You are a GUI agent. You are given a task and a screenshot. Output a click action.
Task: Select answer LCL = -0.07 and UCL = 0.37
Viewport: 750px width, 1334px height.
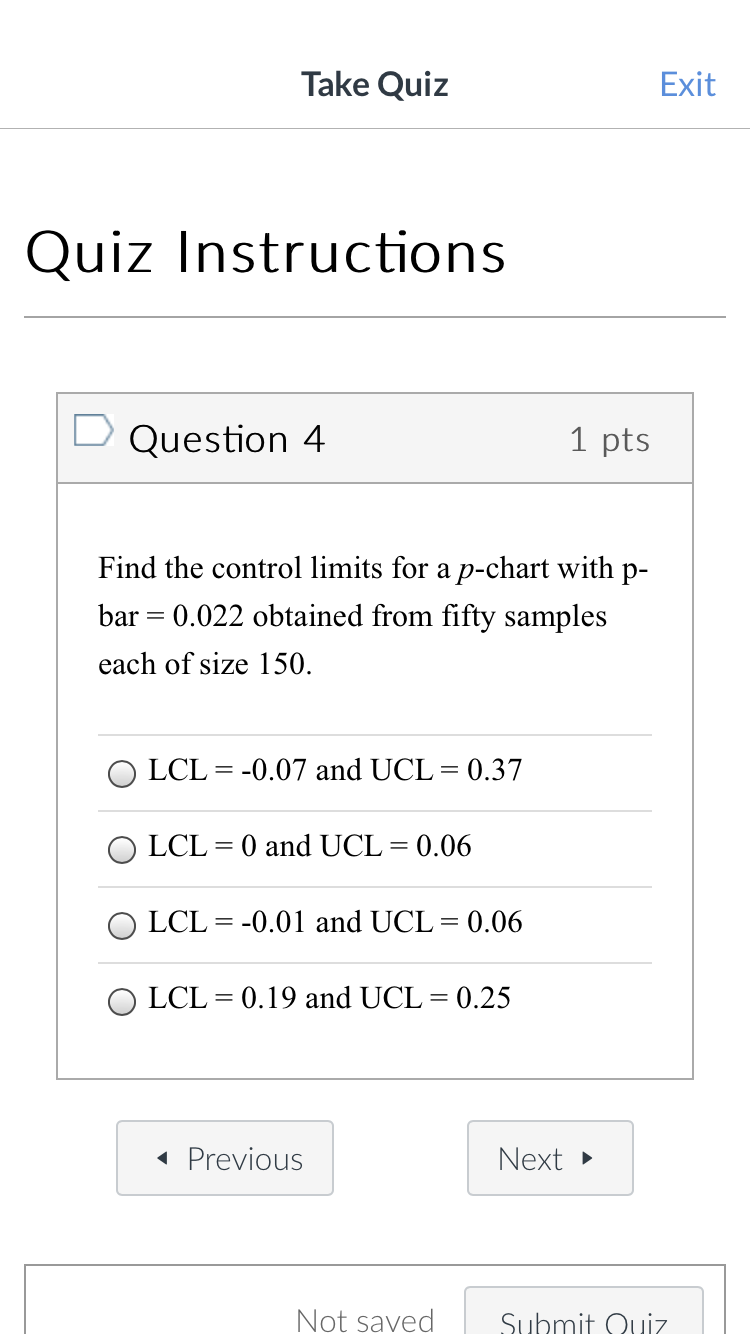pos(121,773)
